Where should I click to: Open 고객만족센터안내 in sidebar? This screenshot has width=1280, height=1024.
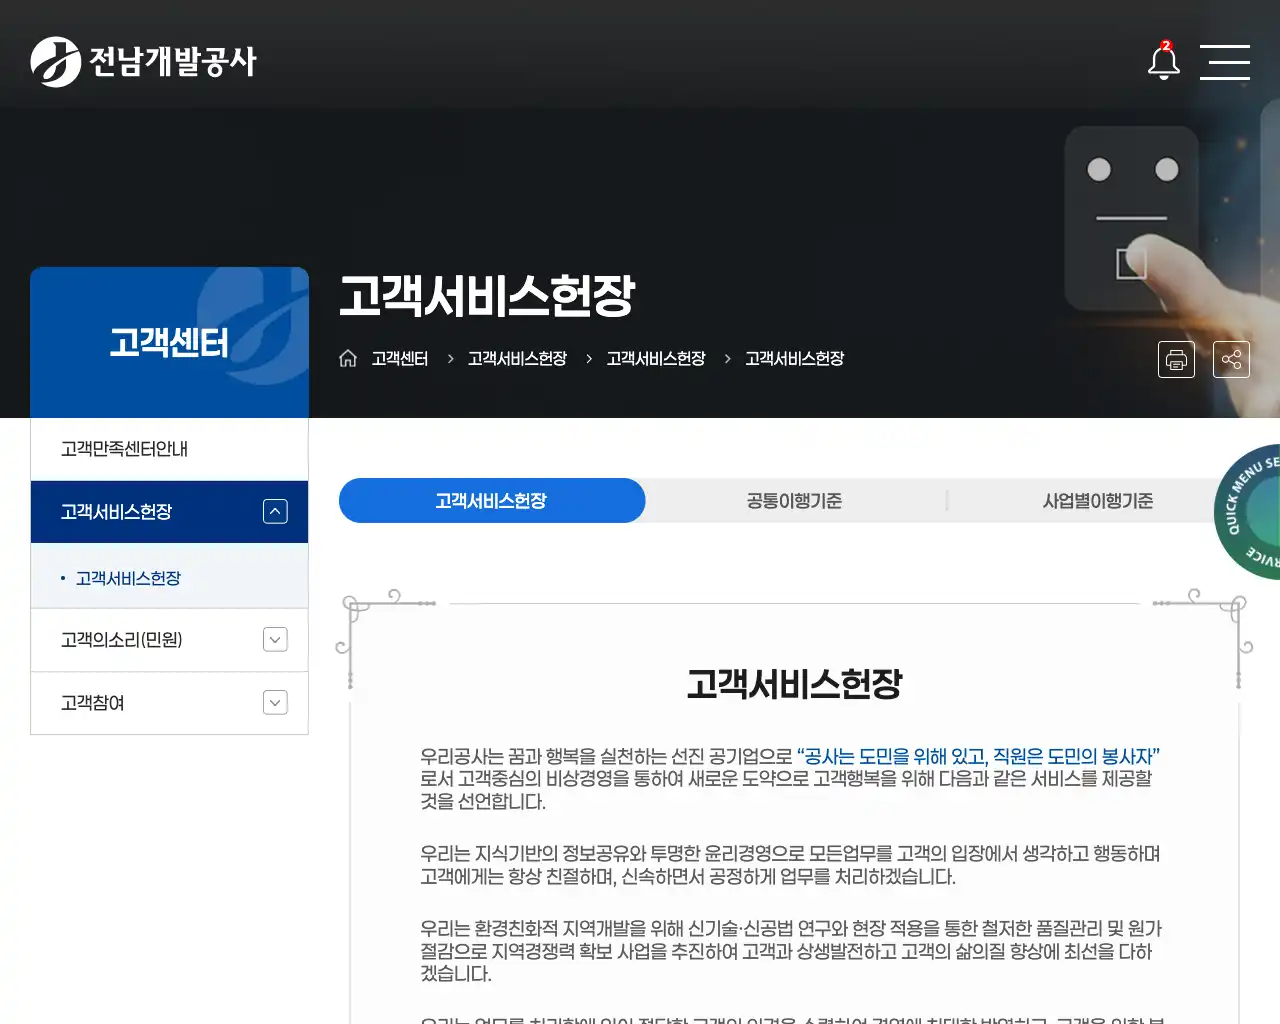[x=169, y=449]
